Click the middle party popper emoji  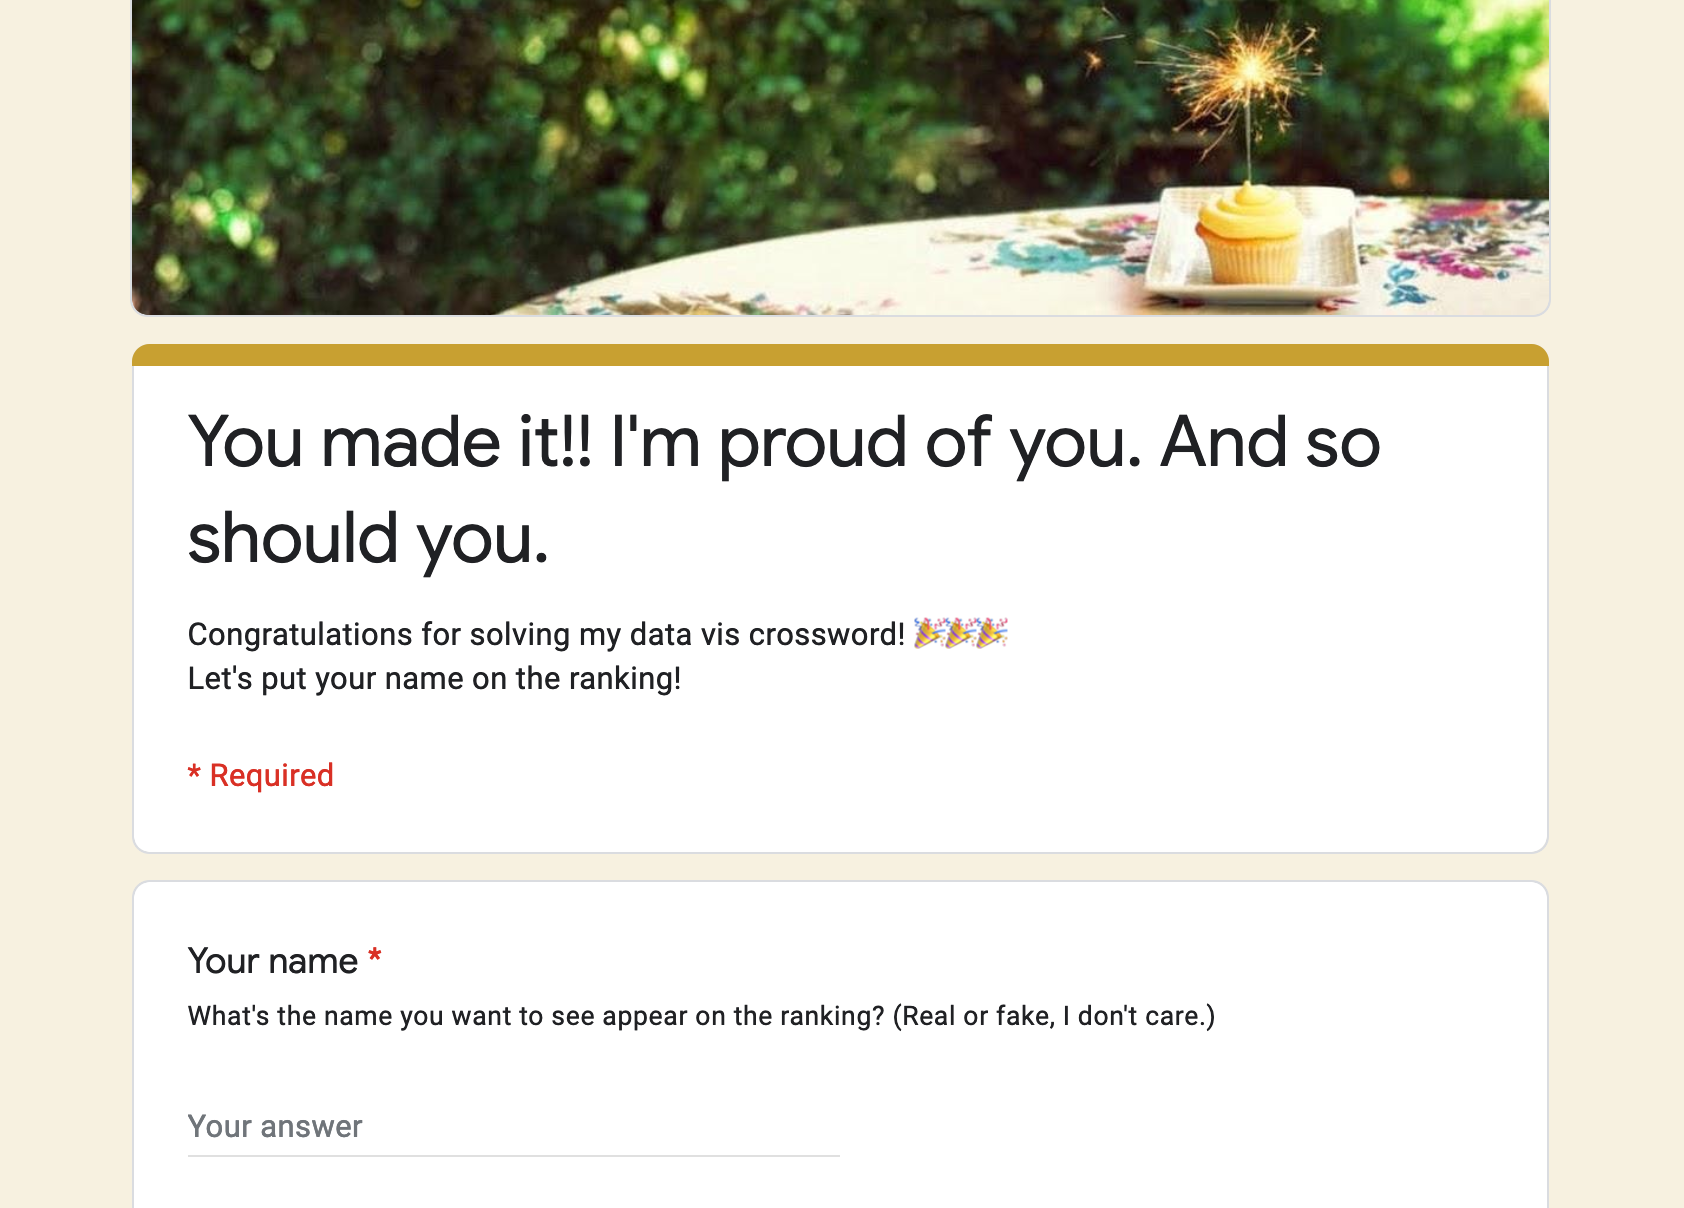tap(961, 634)
